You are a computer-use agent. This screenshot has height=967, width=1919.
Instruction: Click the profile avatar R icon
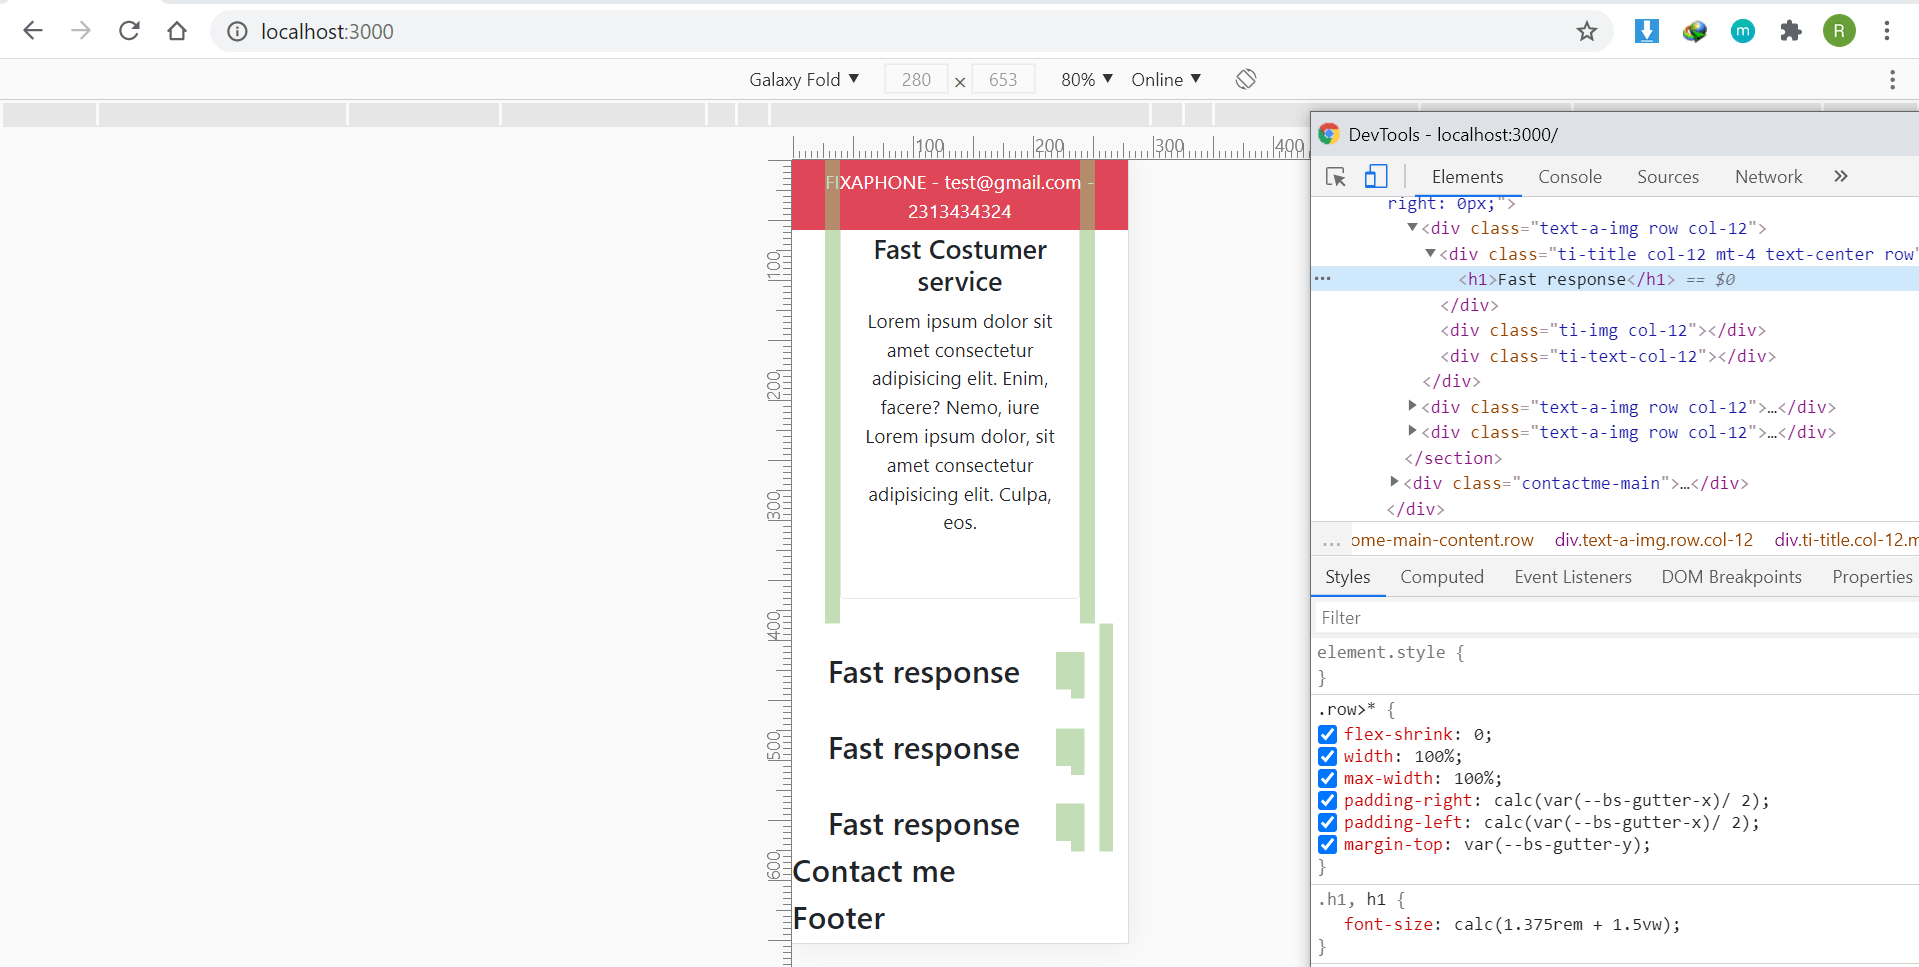click(1840, 31)
